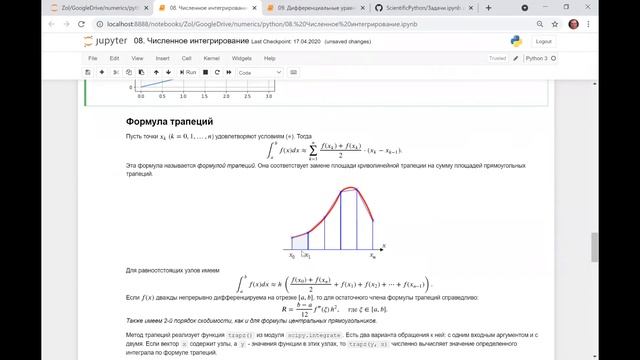
Task: Copy selected cells icon in toolbar
Action: pos(129,72)
